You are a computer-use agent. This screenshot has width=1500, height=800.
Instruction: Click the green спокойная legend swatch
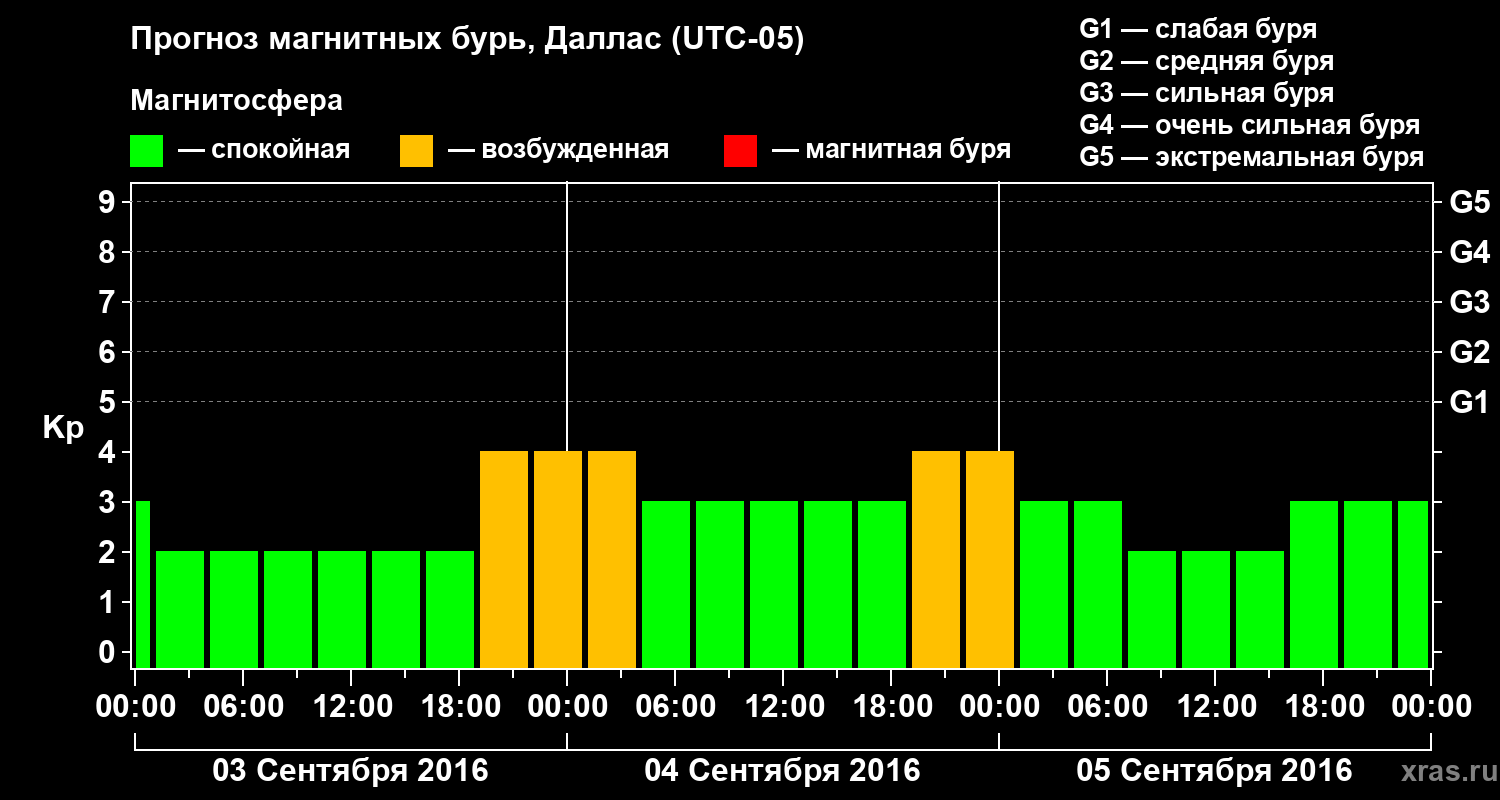pyautogui.click(x=146, y=151)
